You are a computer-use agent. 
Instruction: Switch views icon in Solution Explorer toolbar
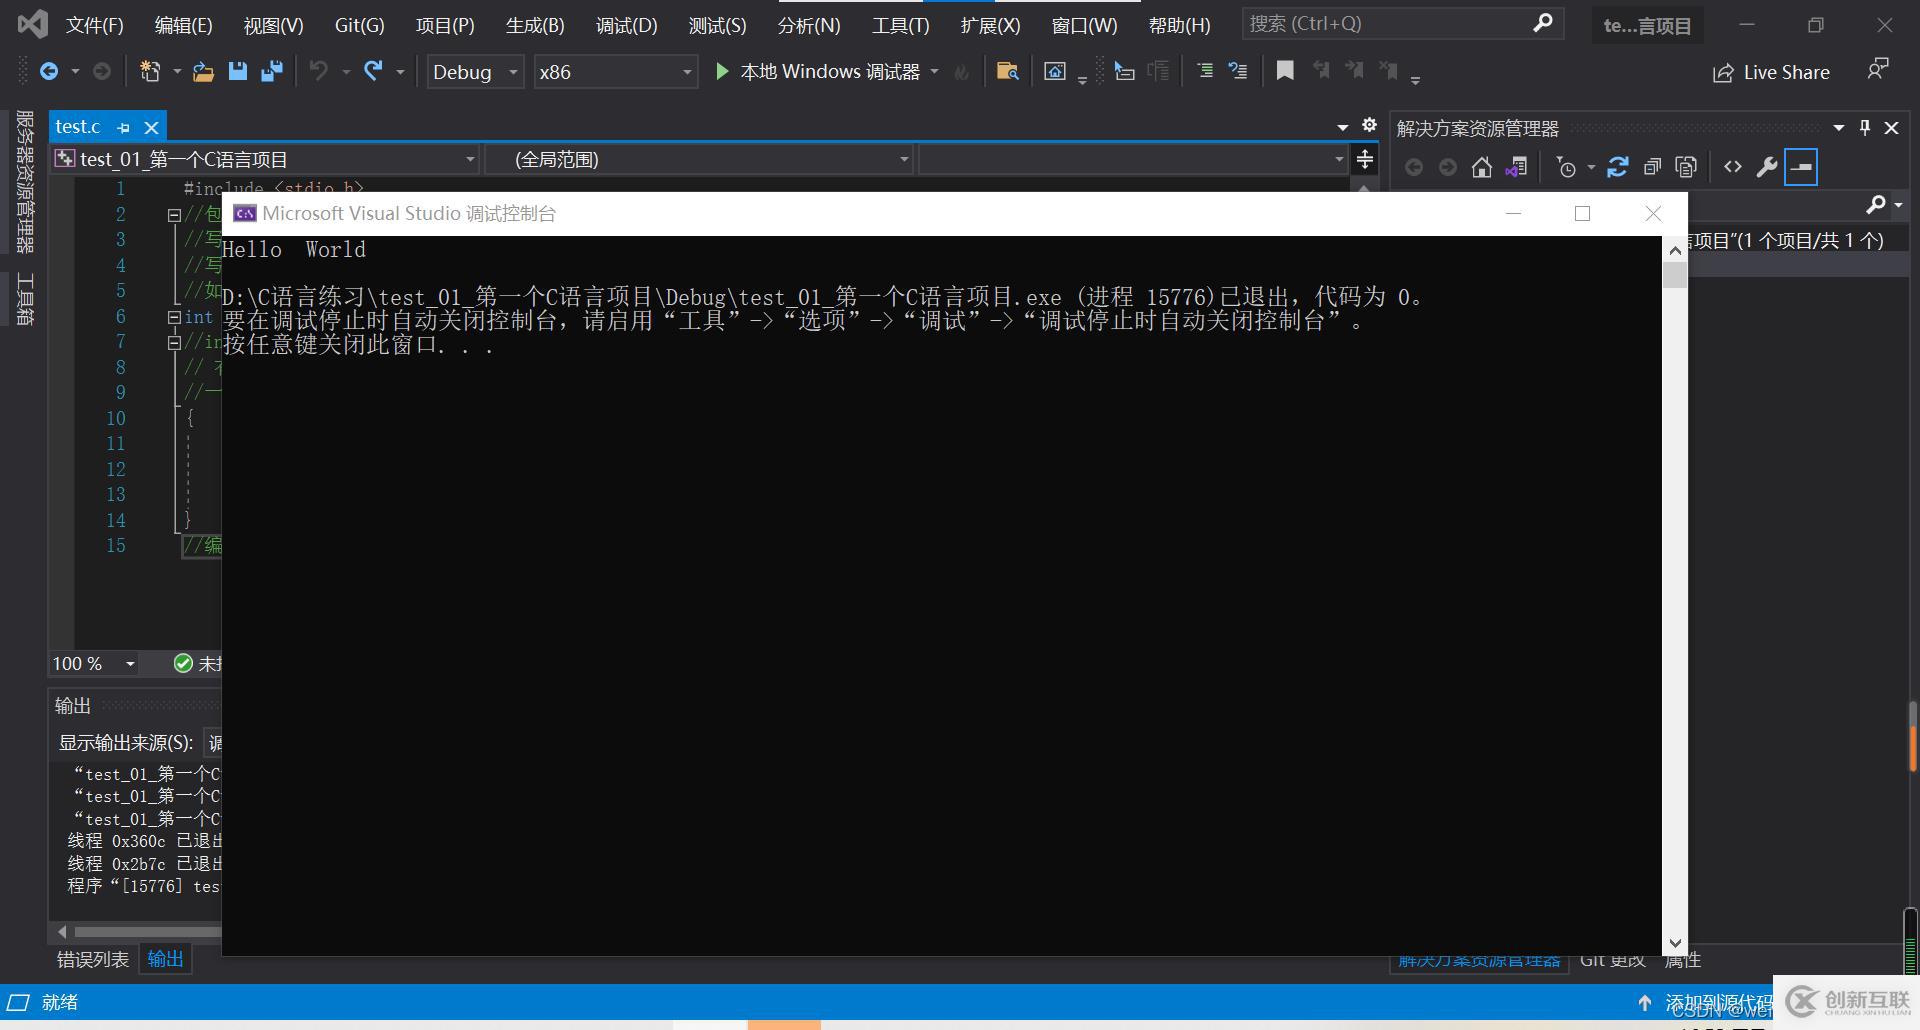click(x=1516, y=167)
